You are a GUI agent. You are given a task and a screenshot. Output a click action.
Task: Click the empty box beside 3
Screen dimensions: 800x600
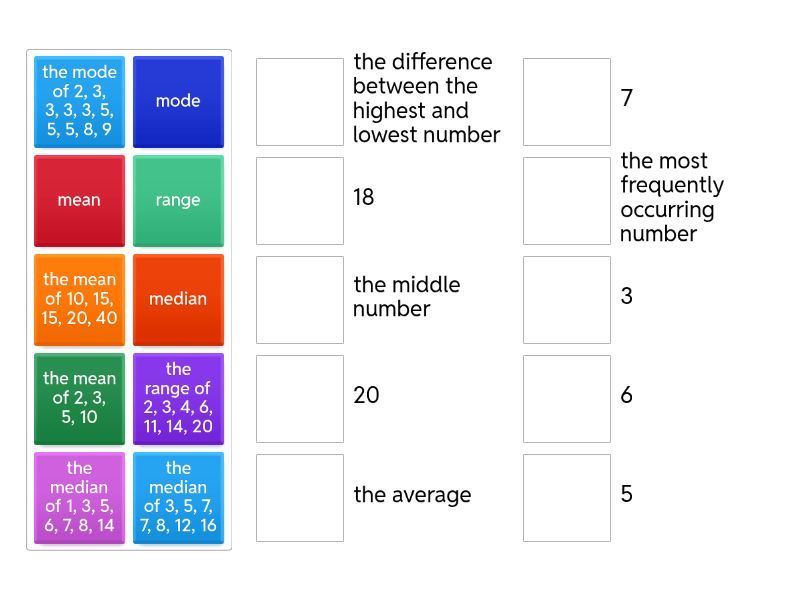(x=567, y=300)
